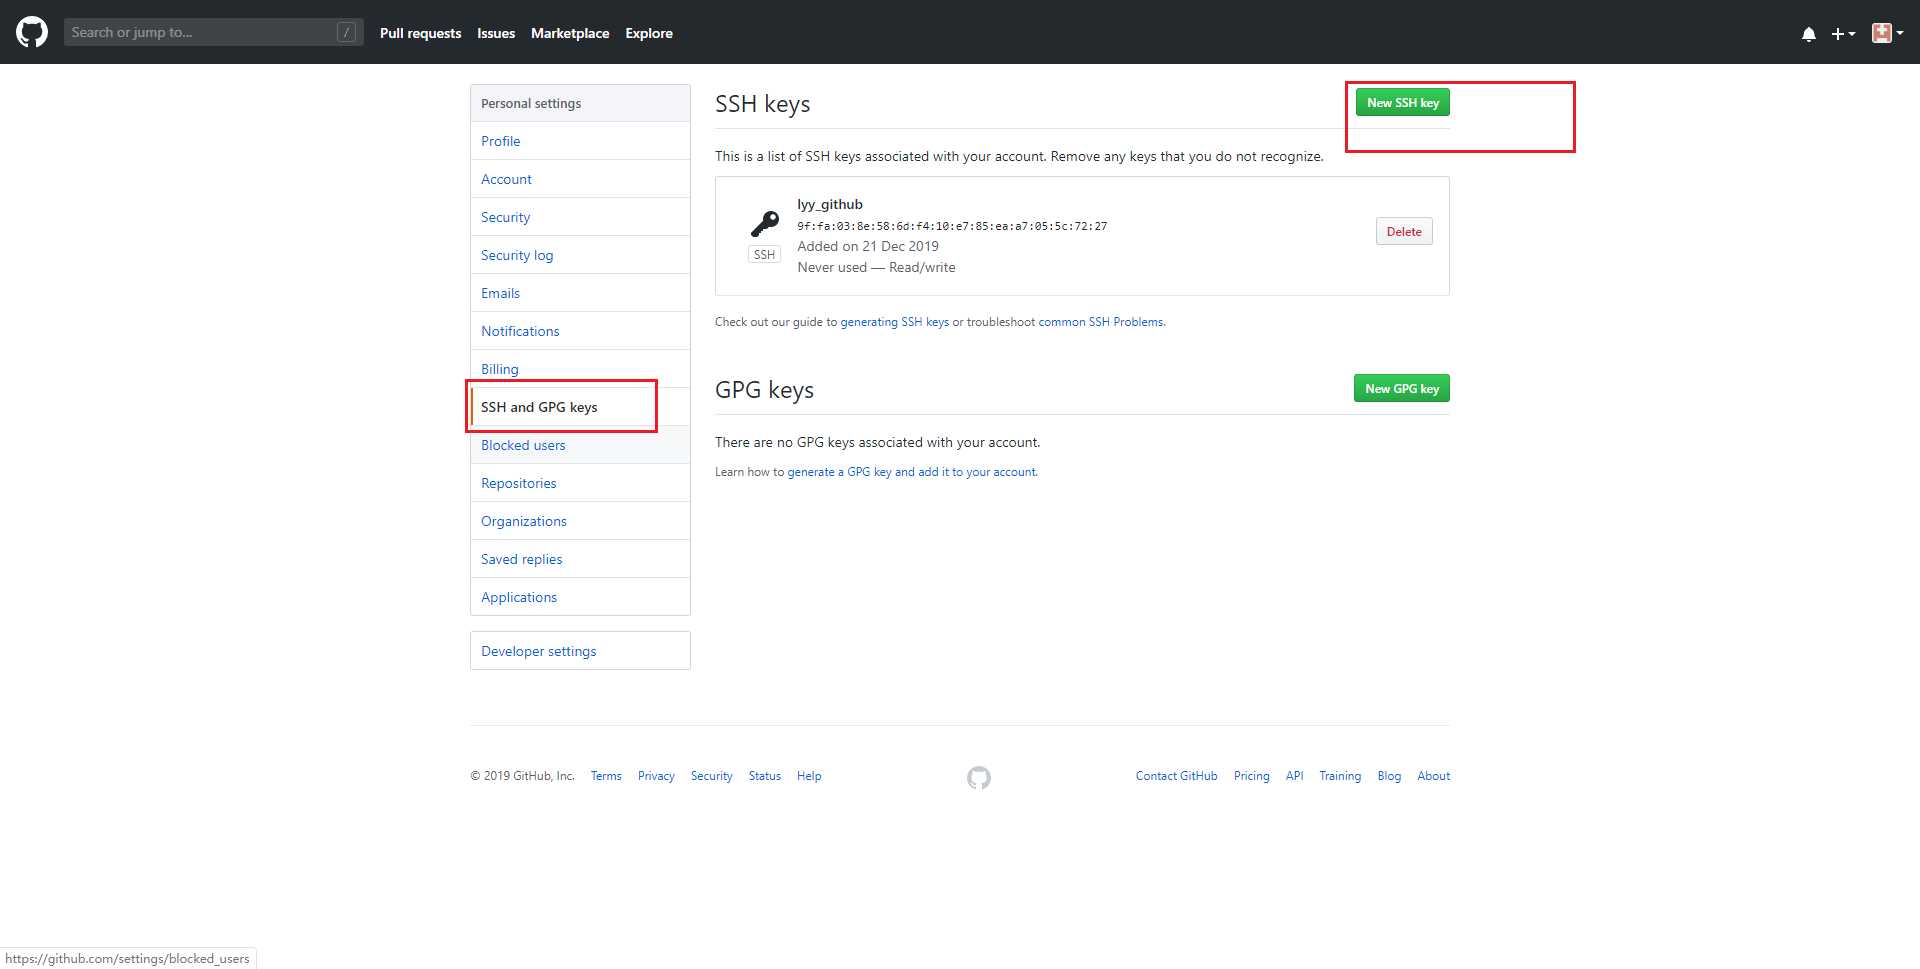1920x969 pixels.
Task: Open the notifications bell icon
Action: click(1808, 34)
